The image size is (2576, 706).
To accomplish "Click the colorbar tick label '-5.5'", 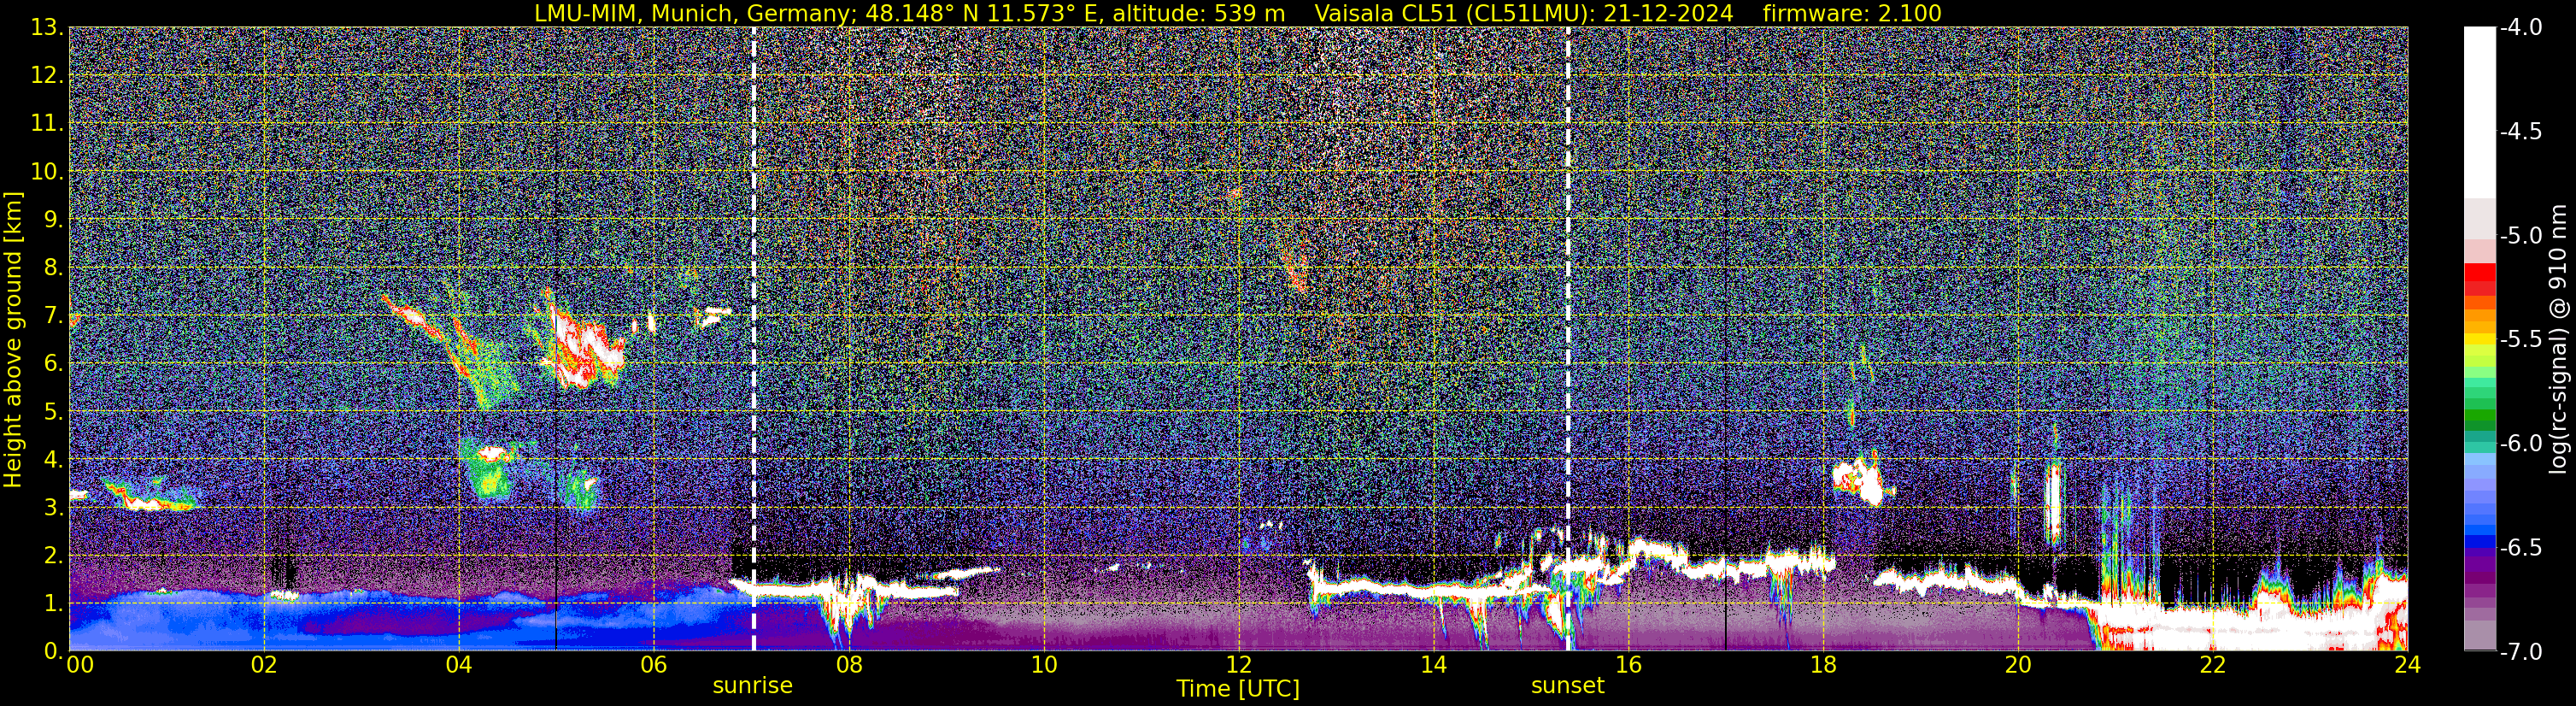I will [x=2520, y=339].
